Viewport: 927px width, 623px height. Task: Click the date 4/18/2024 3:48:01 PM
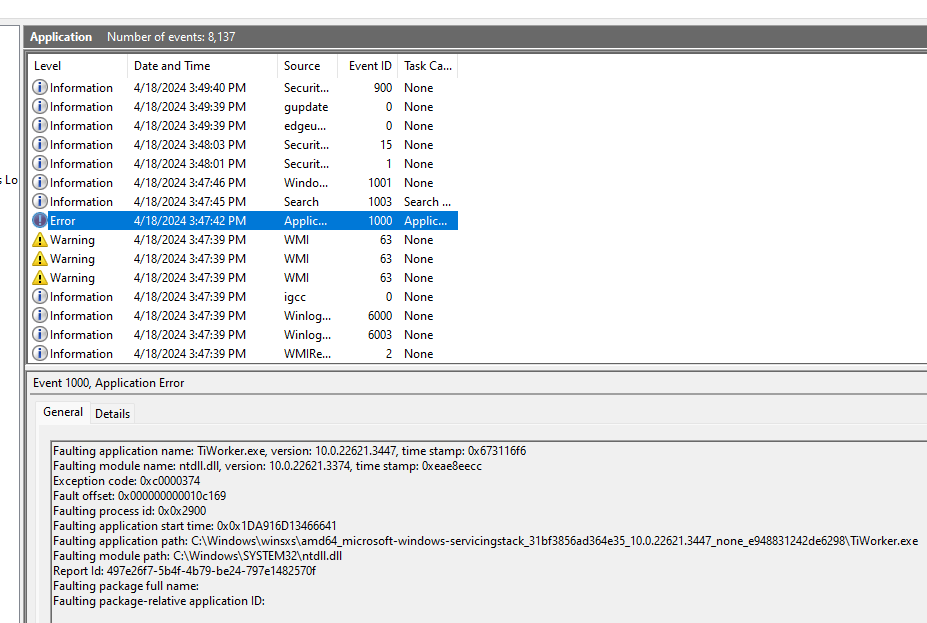190,164
